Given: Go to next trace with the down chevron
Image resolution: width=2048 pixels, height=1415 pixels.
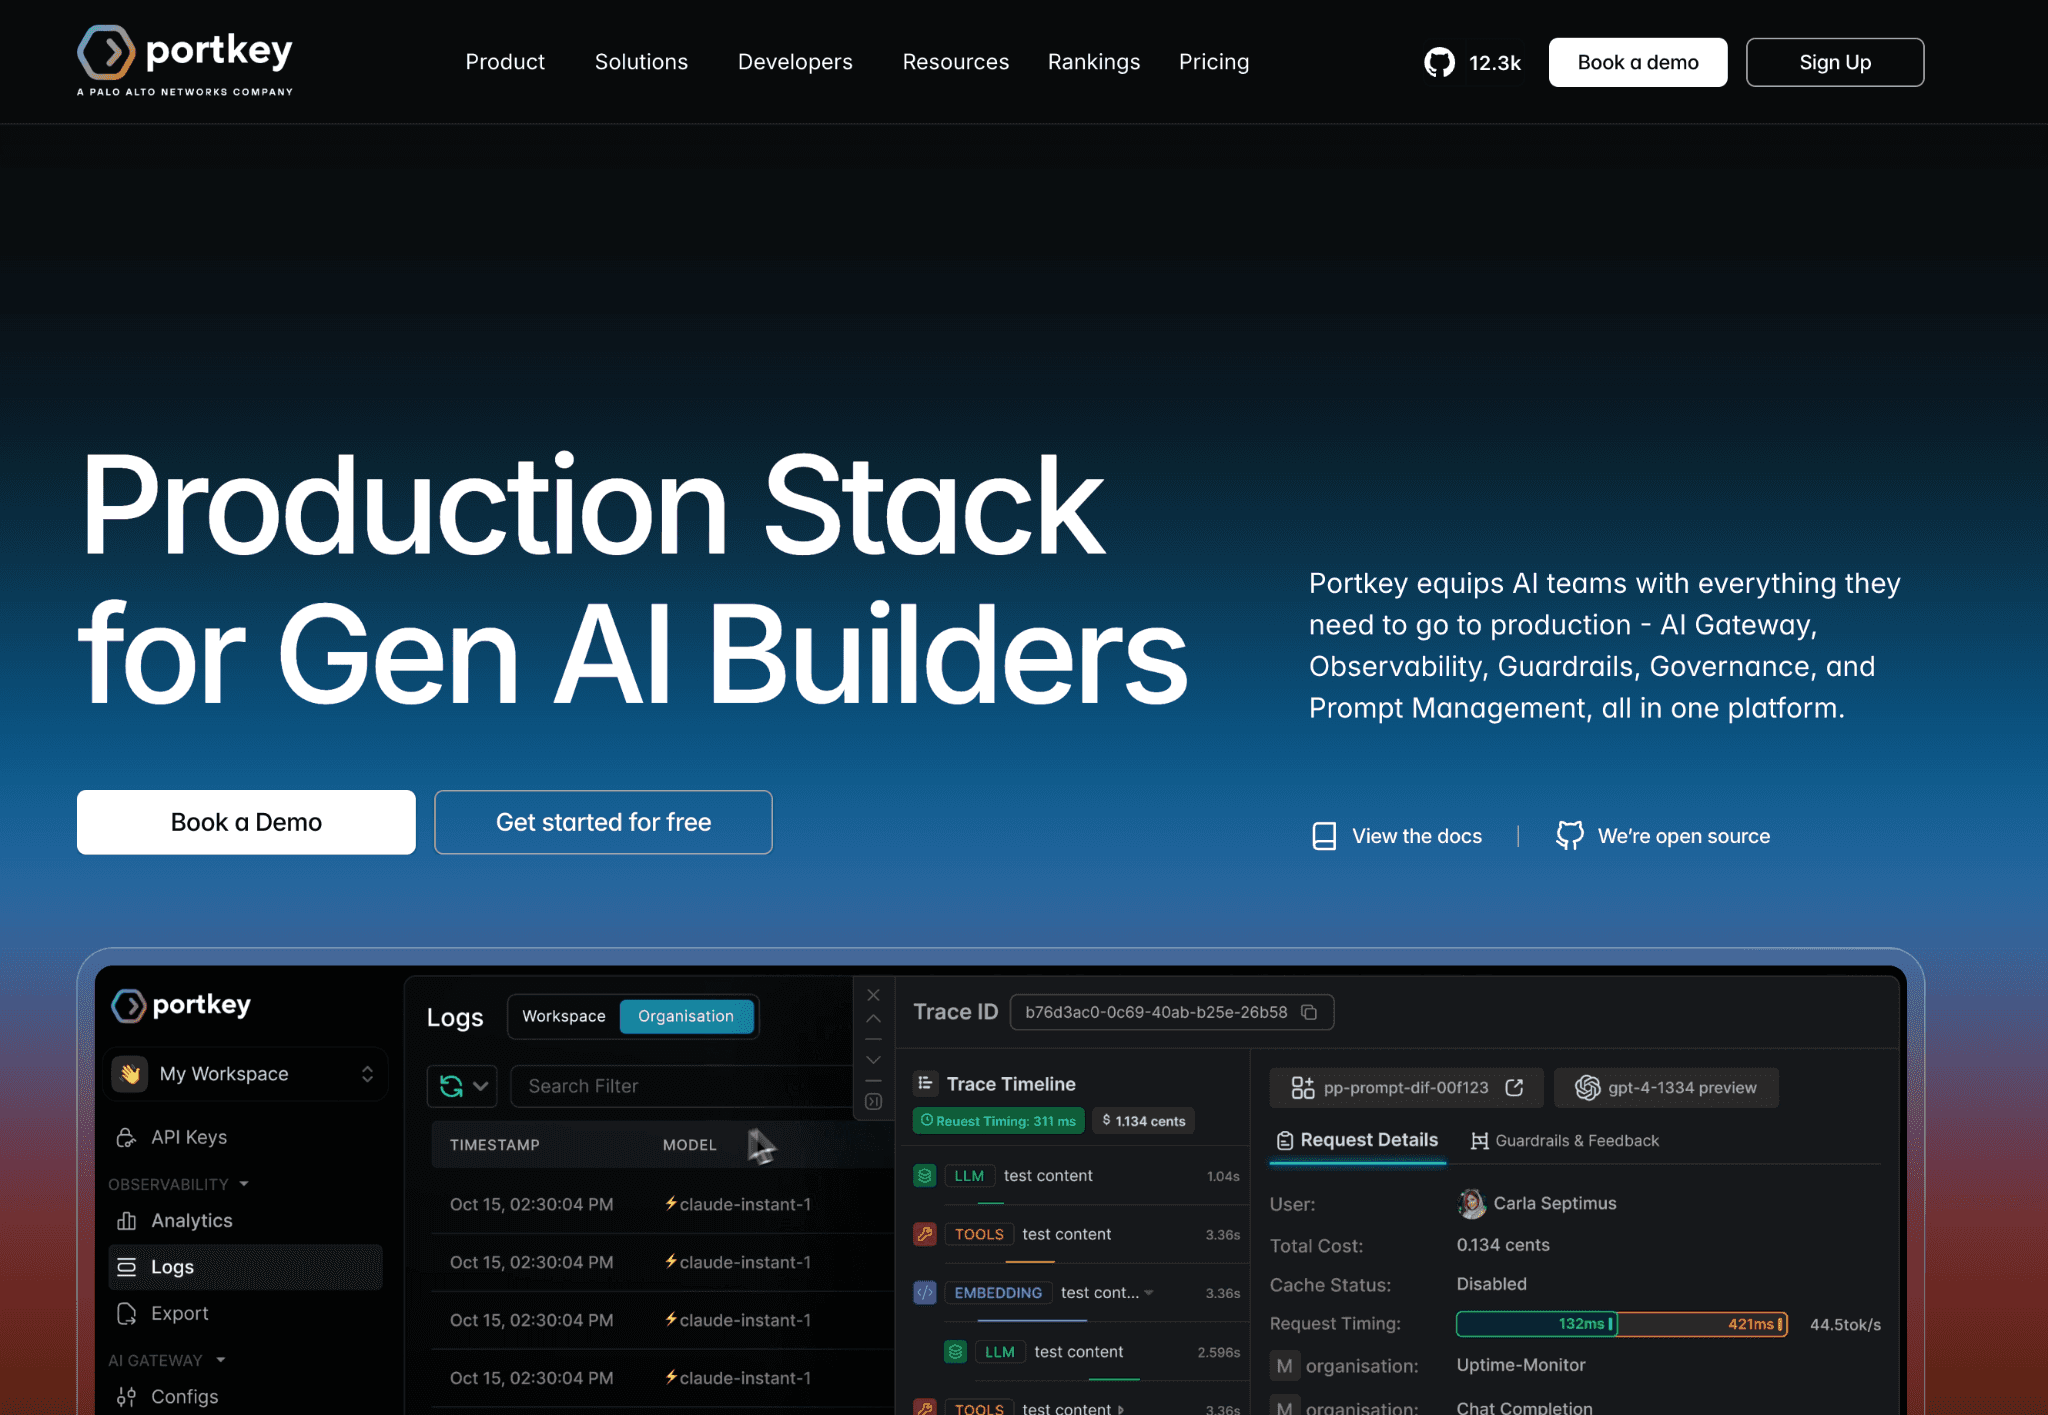Looking at the screenshot, I should click(x=873, y=1060).
